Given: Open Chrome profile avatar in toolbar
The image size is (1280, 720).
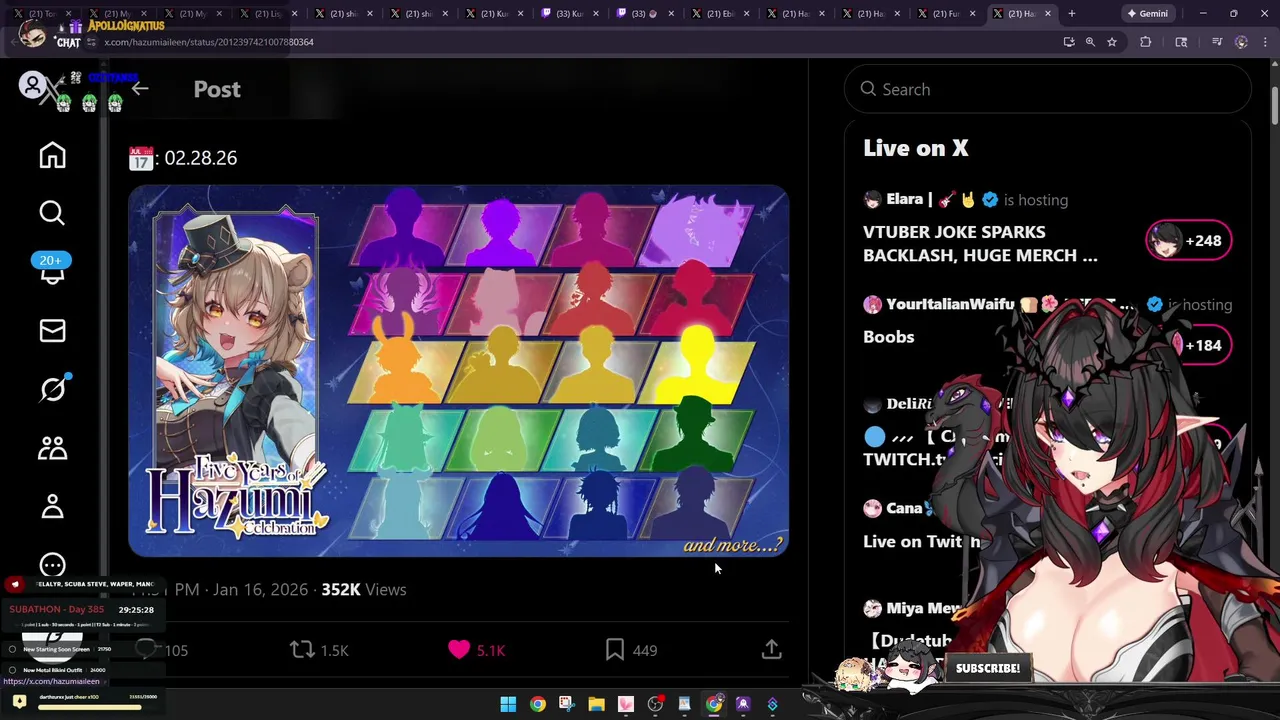Looking at the screenshot, I should click(x=1242, y=42).
